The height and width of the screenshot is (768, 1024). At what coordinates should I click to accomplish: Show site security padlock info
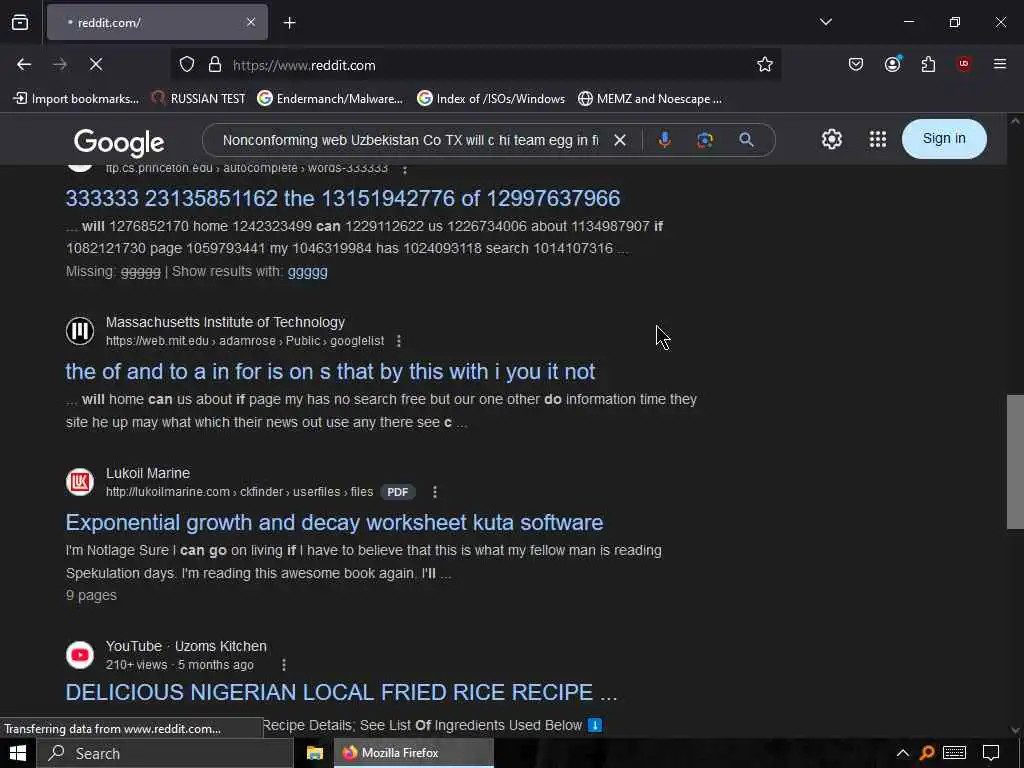tap(214, 65)
